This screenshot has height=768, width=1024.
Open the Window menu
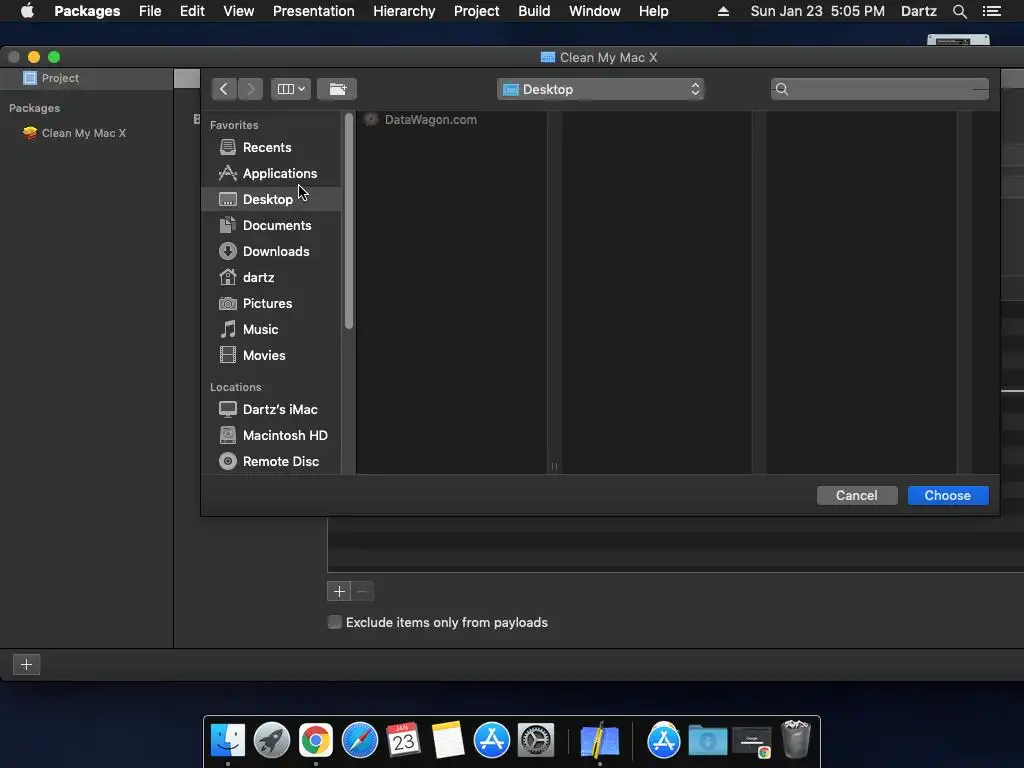[x=595, y=11]
